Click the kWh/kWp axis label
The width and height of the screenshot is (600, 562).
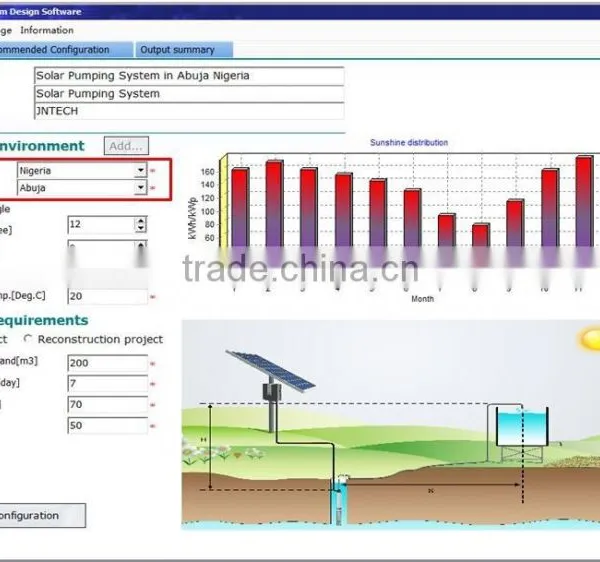(x=192, y=218)
